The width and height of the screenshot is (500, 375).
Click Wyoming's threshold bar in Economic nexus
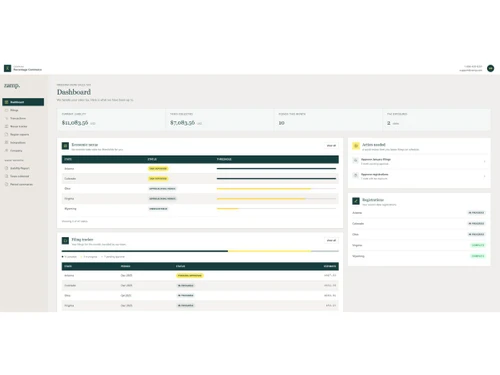click(276, 209)
